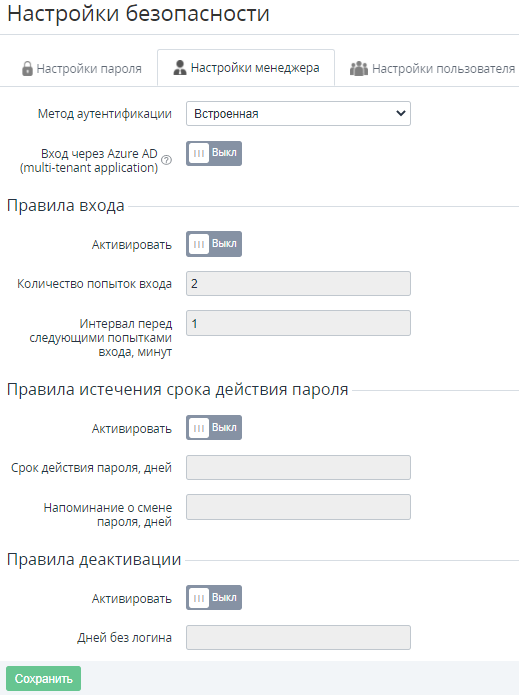
Task: Click the group icon on user settings tab
Action: coord(359,69)
